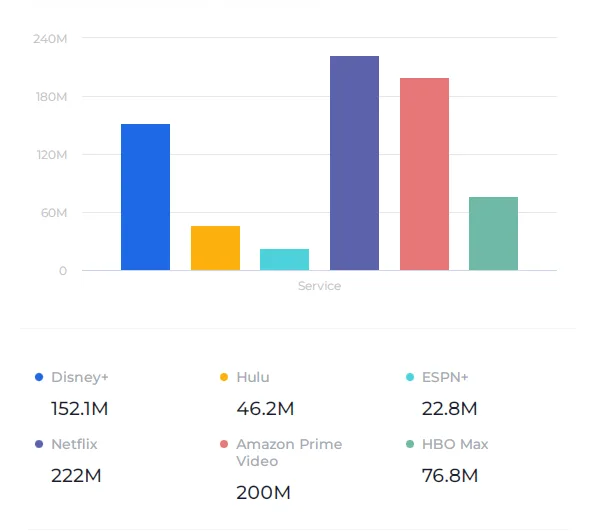Select the Amazon Prime Video legend label
The height and width of the screenshot is (531, 591).
tap(289, 453)
